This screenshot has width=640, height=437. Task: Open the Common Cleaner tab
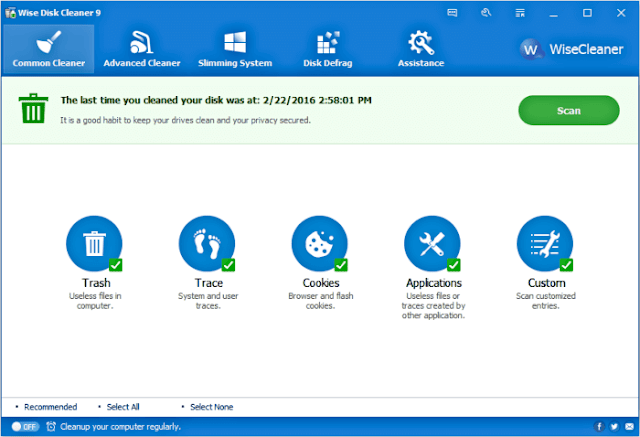[x=49, y=49]
